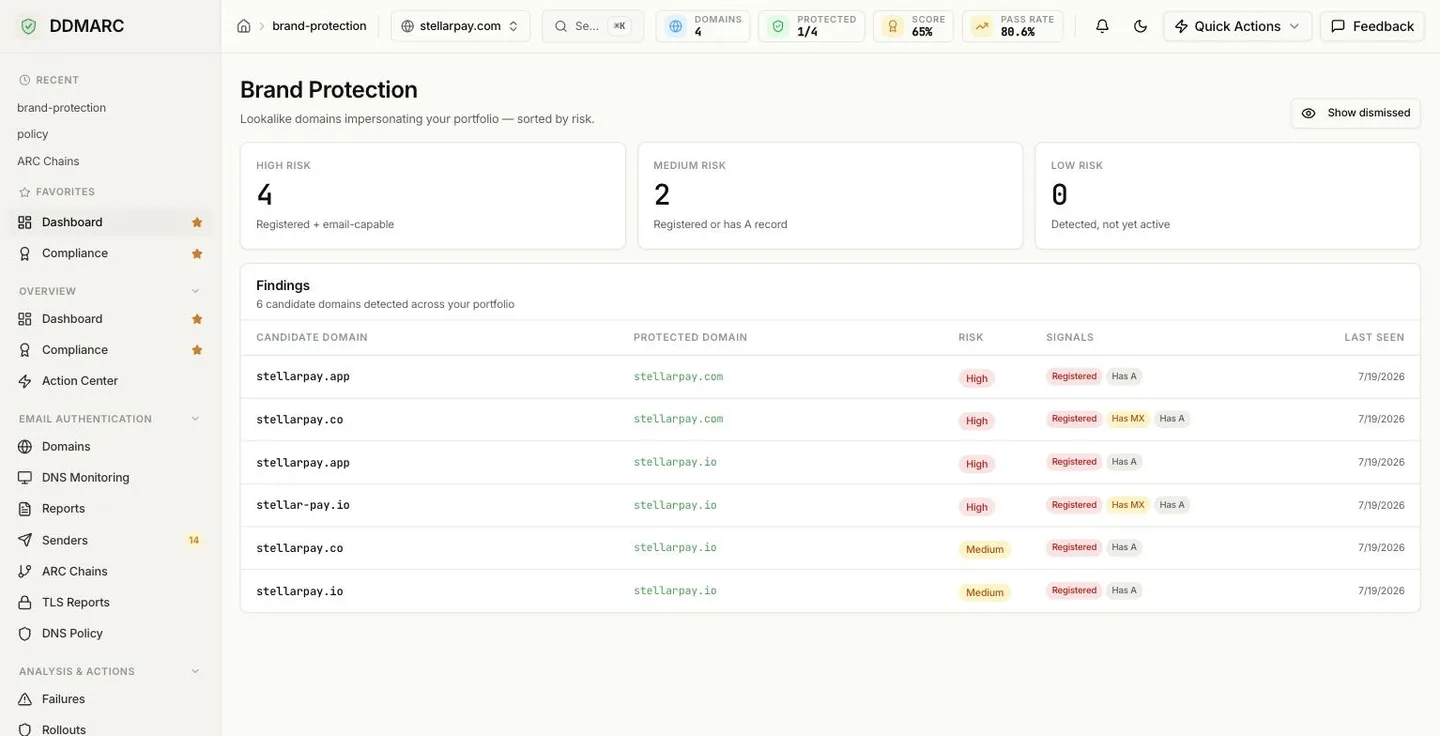Open Action Center menu item
The height and width of the screenshot is (736, 1440).
click(110, 381)
